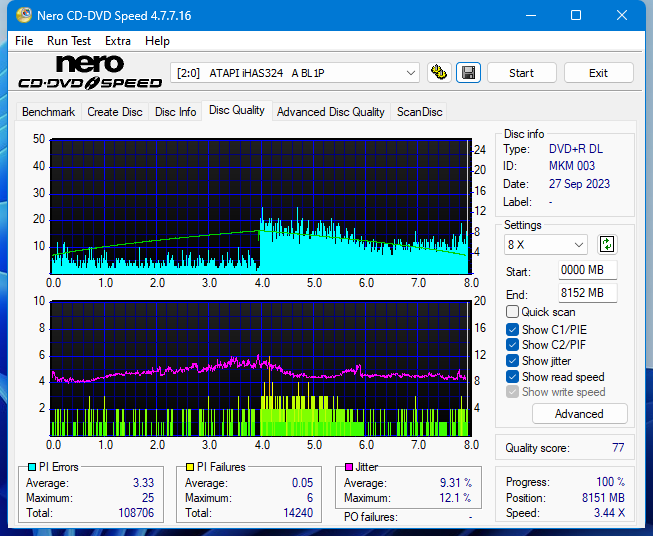Toggle Show read speed checkbox
Image resolution: width=653 pixels, height=536 pixels.
512,376
